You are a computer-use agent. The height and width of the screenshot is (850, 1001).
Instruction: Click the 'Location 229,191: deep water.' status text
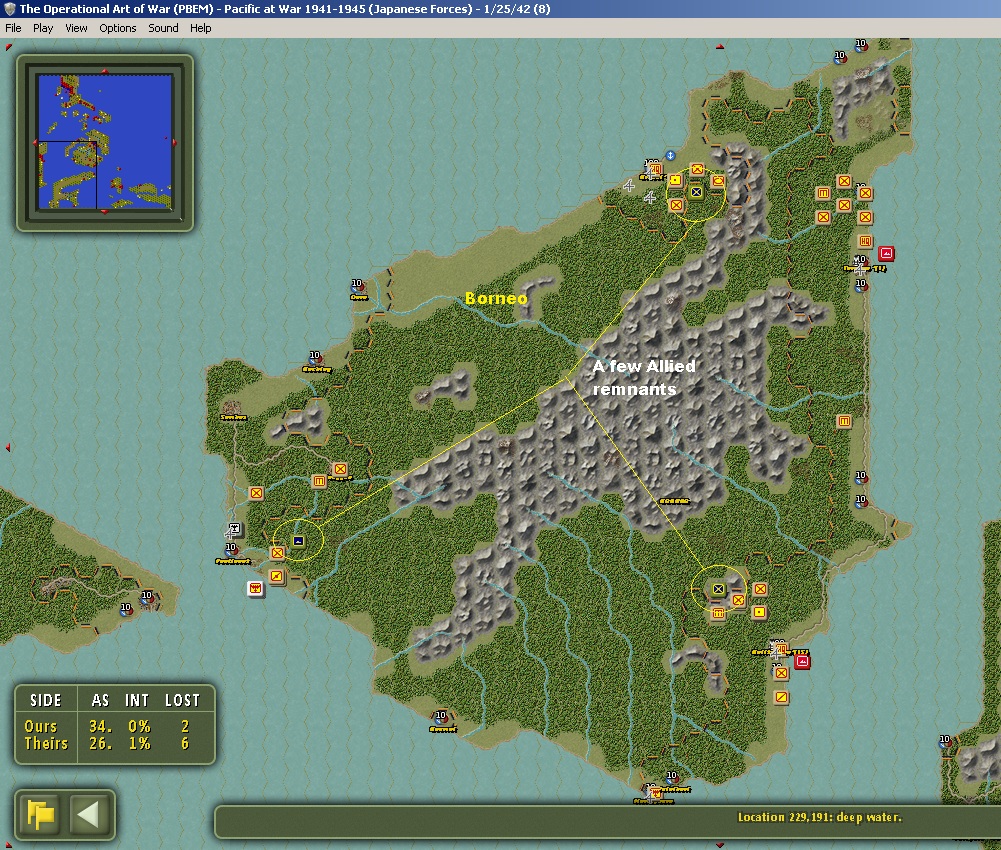click(x=820, y=817)
